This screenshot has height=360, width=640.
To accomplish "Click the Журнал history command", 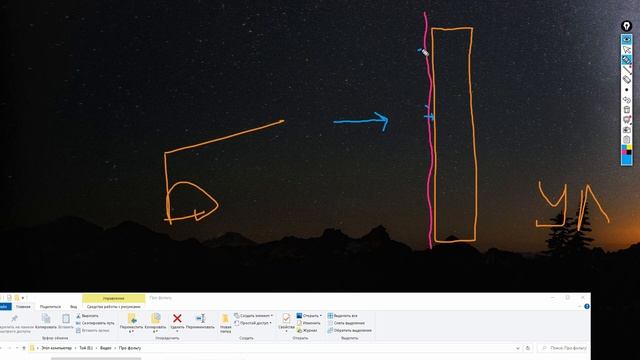I will coord(307,330).
